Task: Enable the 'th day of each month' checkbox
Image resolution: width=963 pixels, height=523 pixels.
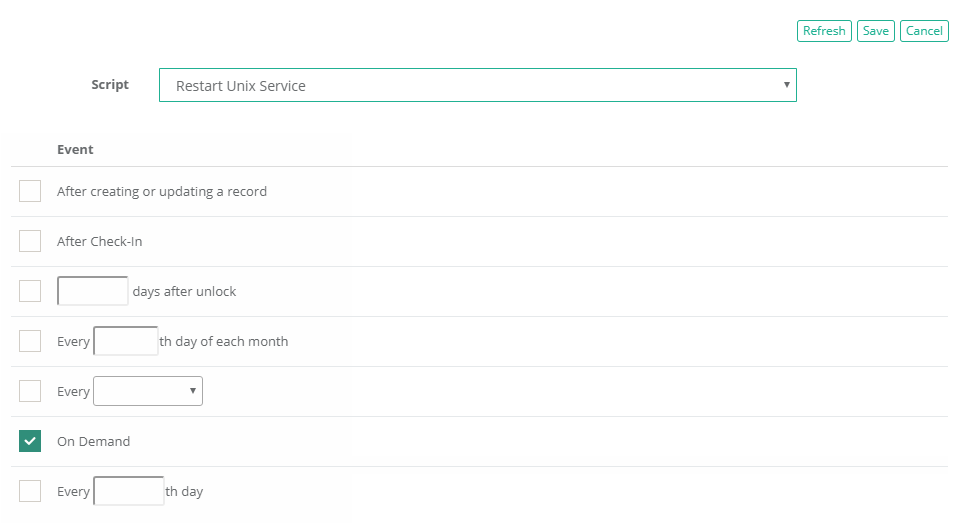Action: click(x=30, y=341)
